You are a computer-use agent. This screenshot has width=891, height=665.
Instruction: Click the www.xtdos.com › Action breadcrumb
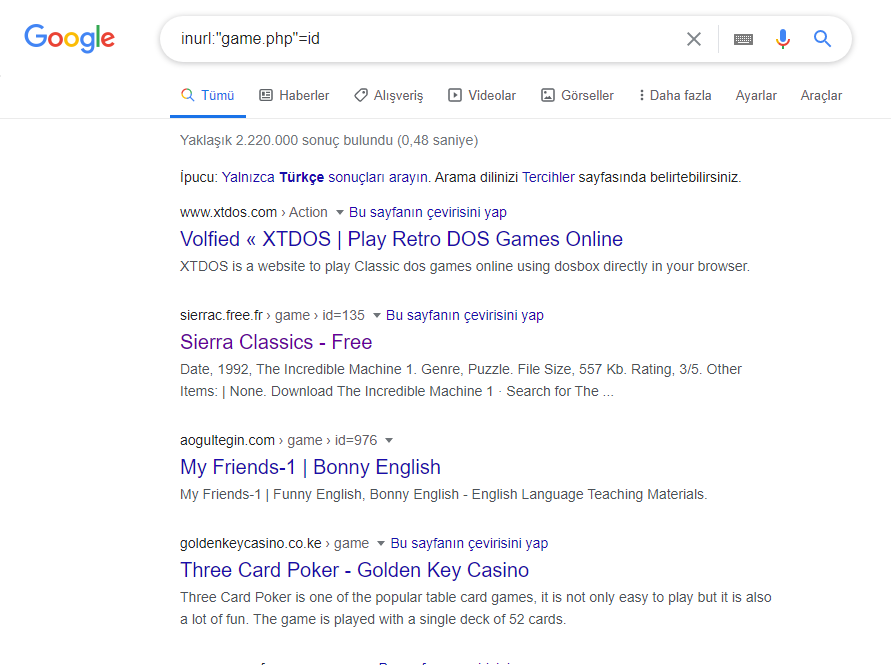coord(253,212)
